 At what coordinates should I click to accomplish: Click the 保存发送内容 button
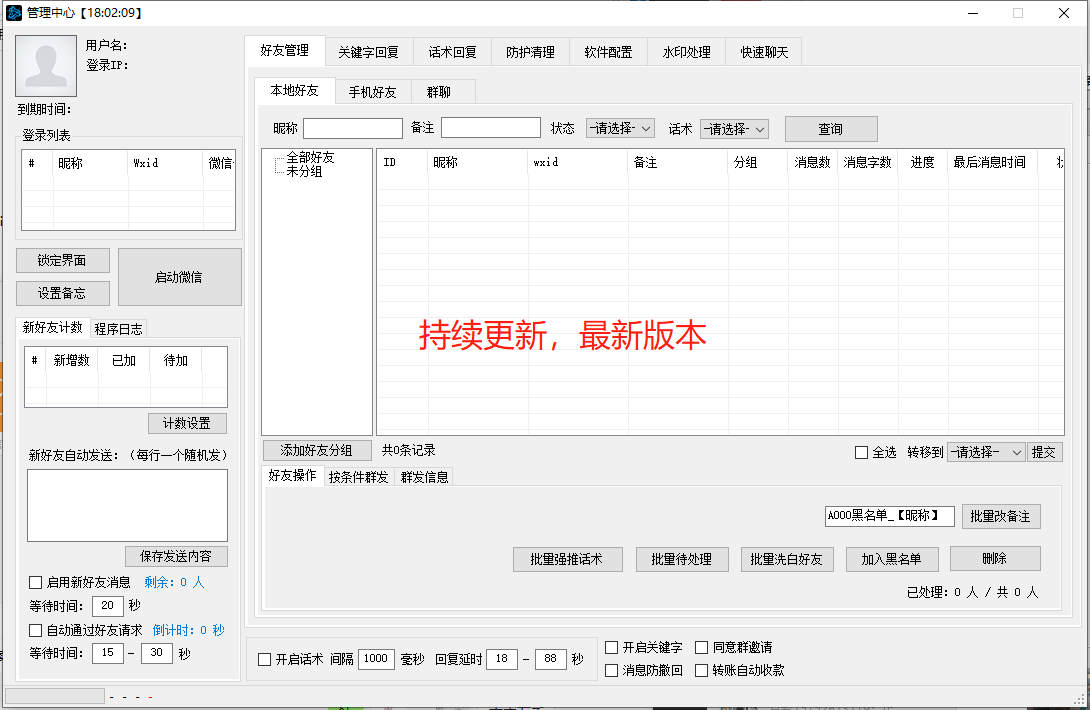click(176, 556)
